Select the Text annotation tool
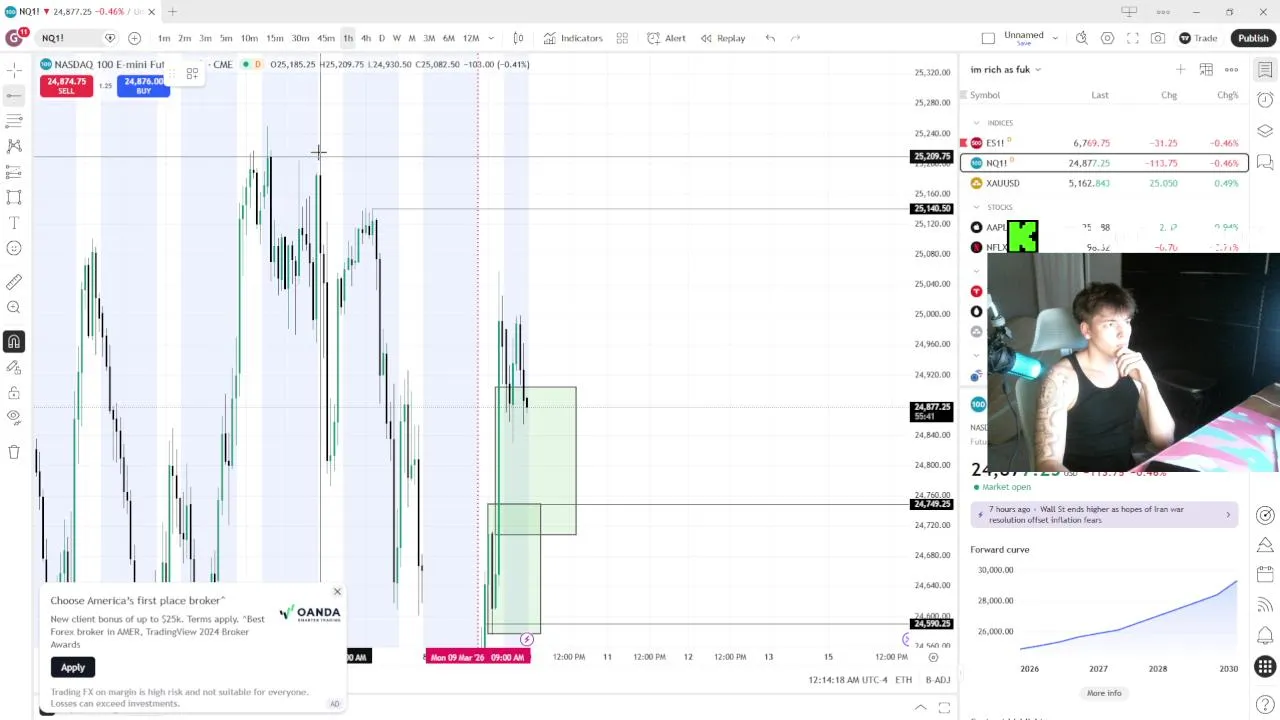This screenshot has height=720, width=1280. click(14, 223)
